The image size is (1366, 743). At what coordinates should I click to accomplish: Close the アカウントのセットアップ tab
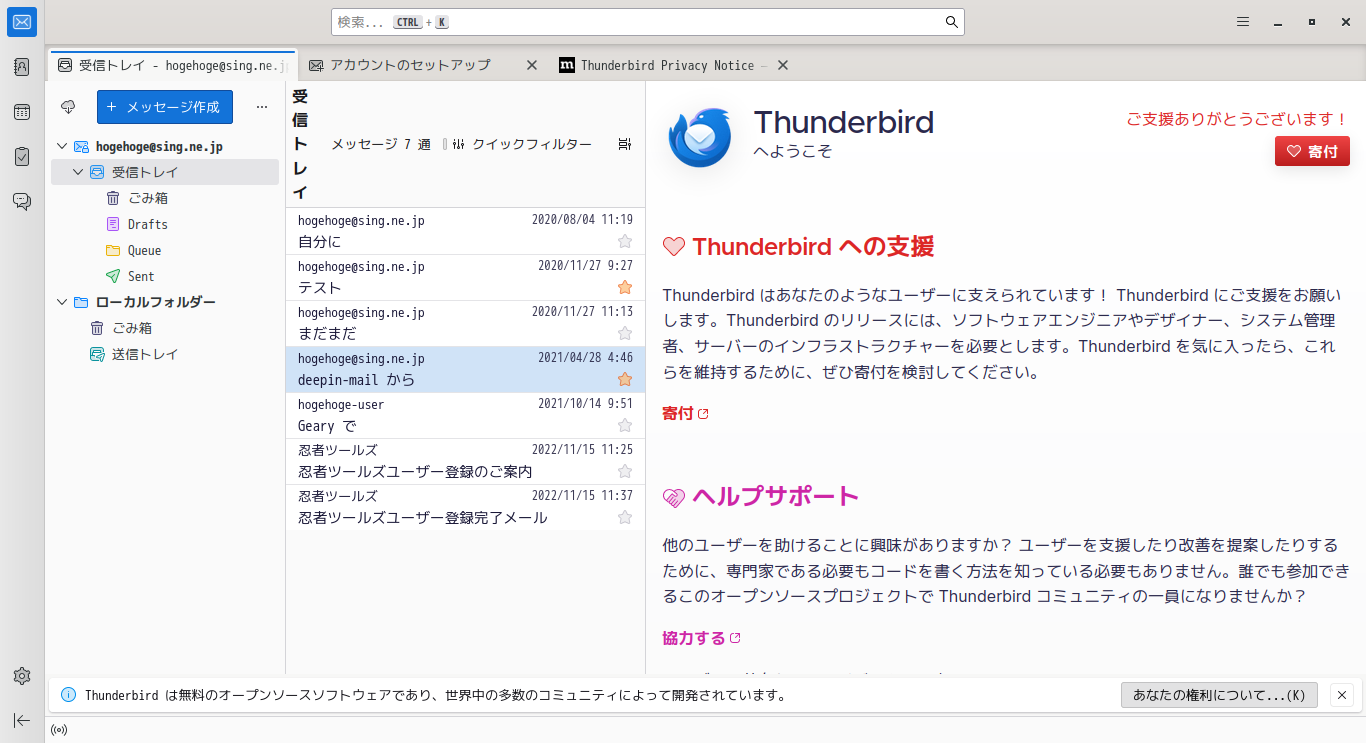click(533, 65)
